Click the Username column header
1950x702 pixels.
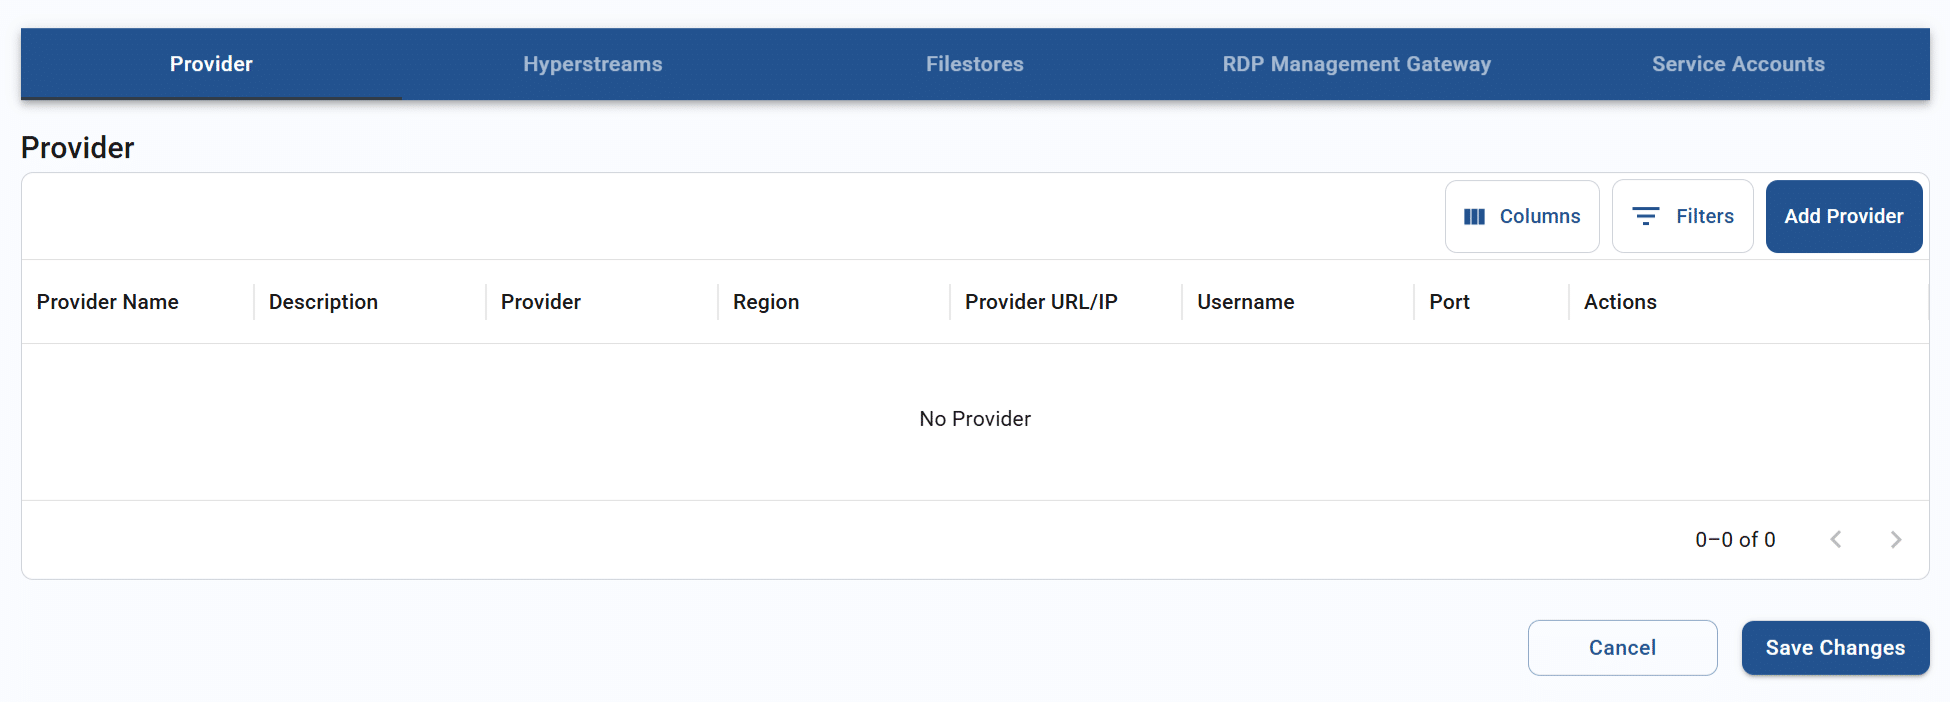[x=1245, y=302]
